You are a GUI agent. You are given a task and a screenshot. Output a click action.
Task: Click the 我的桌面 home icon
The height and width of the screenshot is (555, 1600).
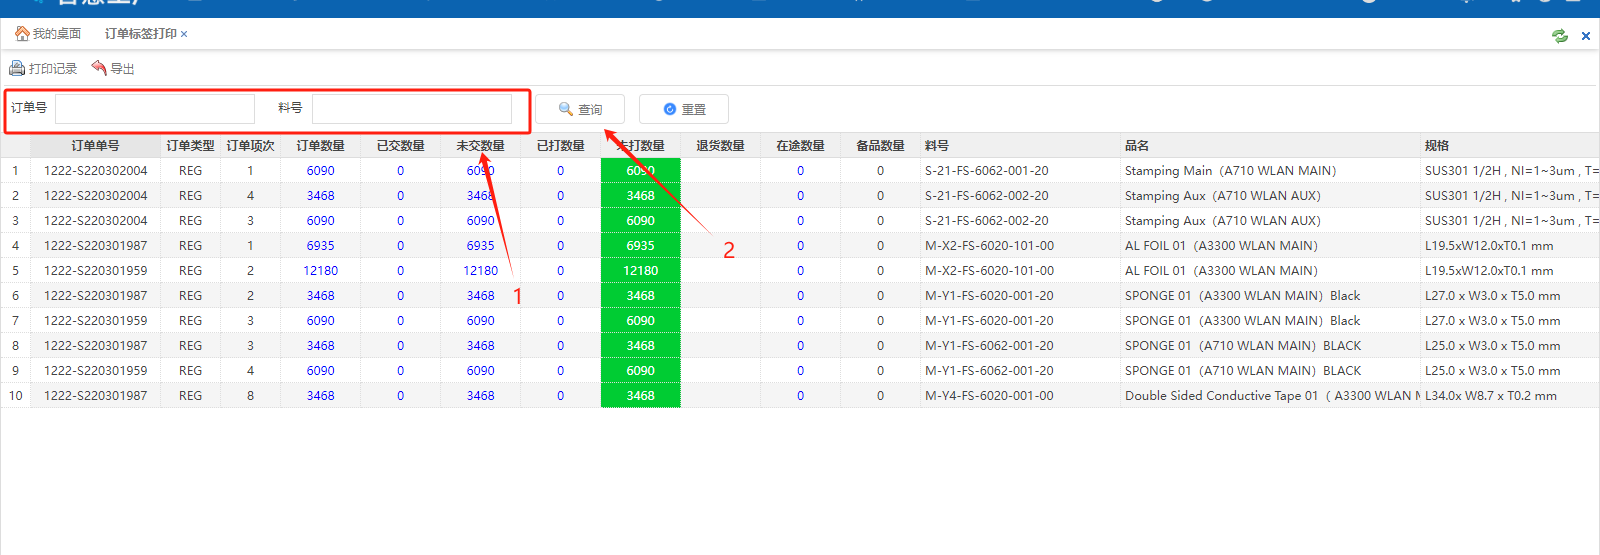(x=22, y=34)
